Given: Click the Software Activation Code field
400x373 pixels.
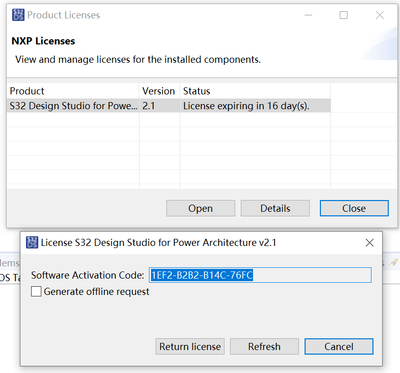Looking at the screenshot, I should click(260, 275).
